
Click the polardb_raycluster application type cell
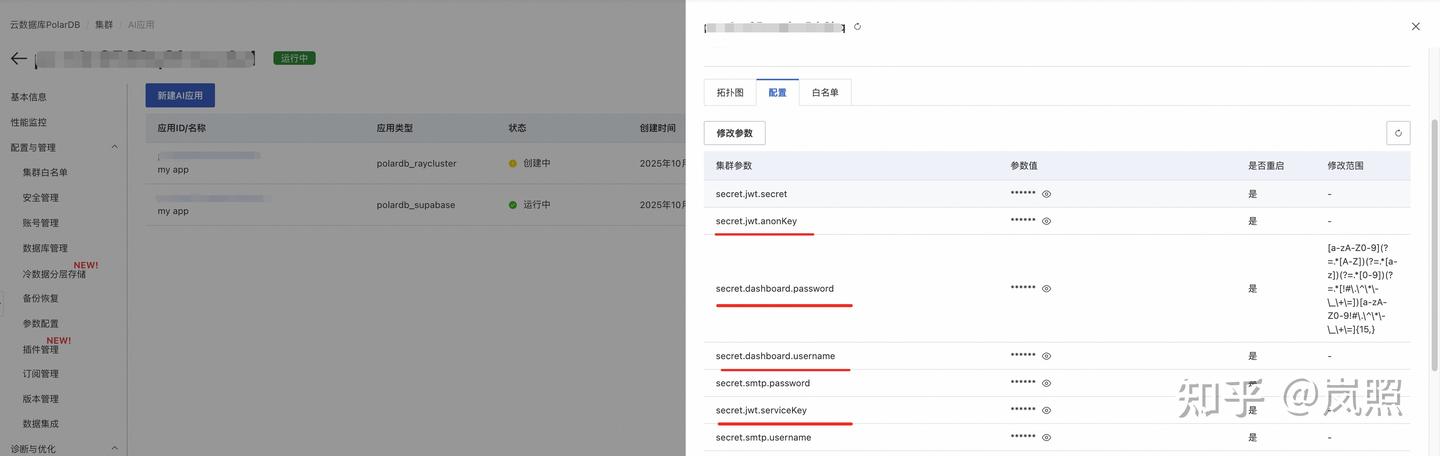point(418,163)
